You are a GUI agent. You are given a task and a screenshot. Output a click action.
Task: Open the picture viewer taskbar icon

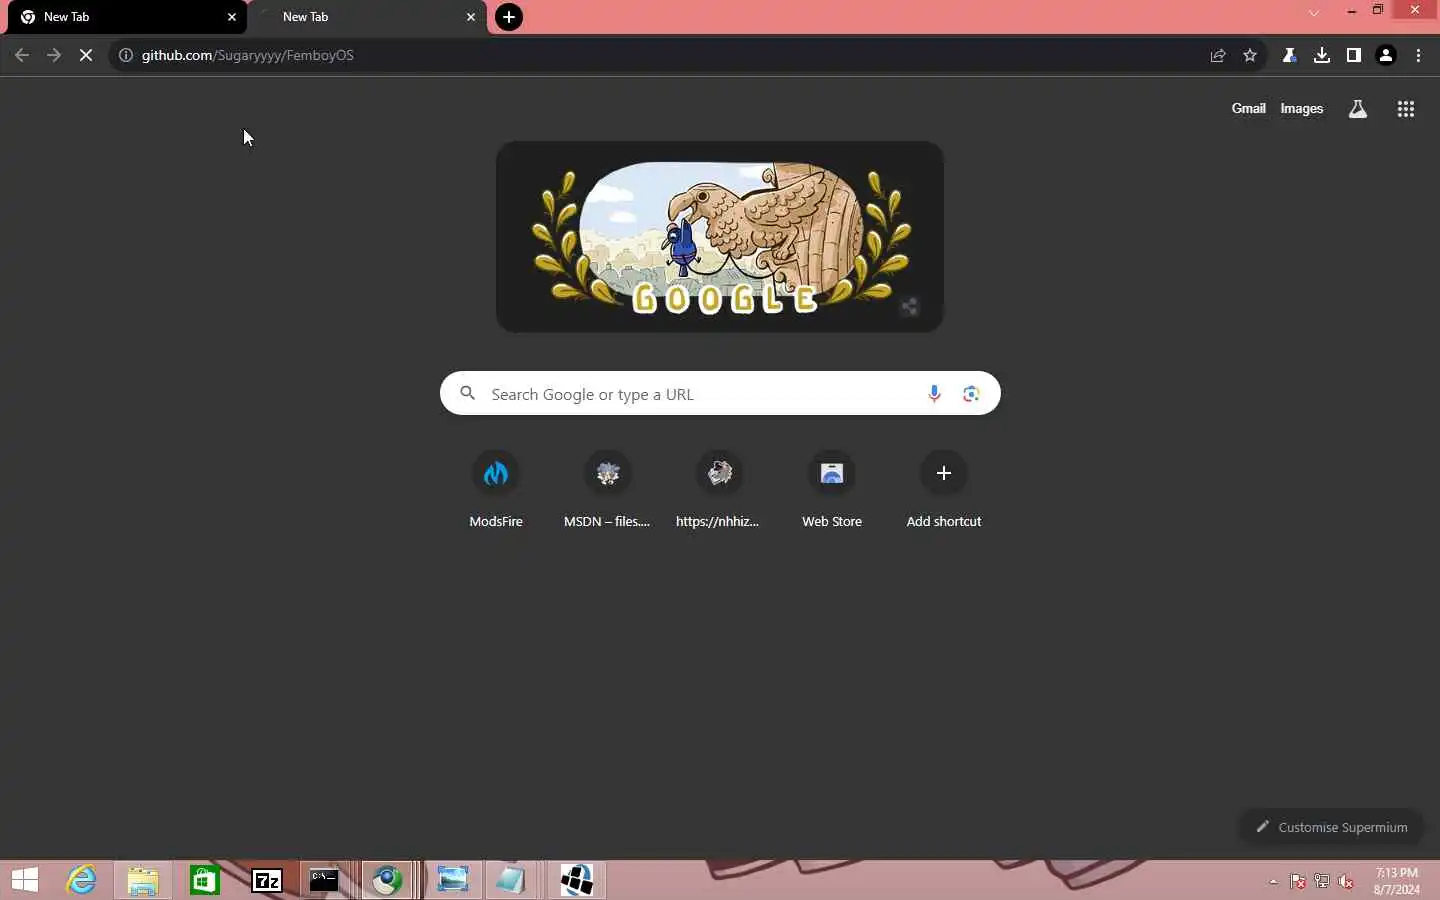(453, 881)
